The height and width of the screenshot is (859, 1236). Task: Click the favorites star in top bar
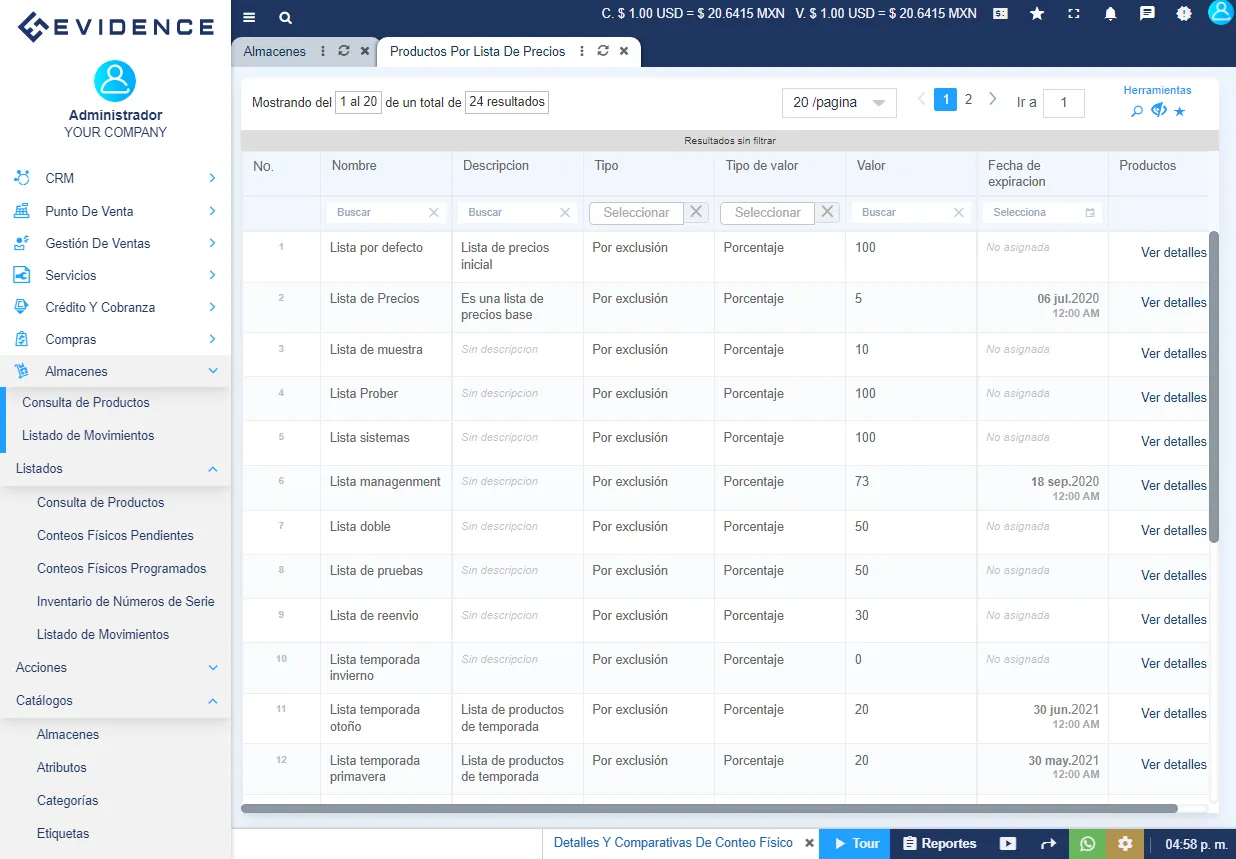coord(1037,14)
